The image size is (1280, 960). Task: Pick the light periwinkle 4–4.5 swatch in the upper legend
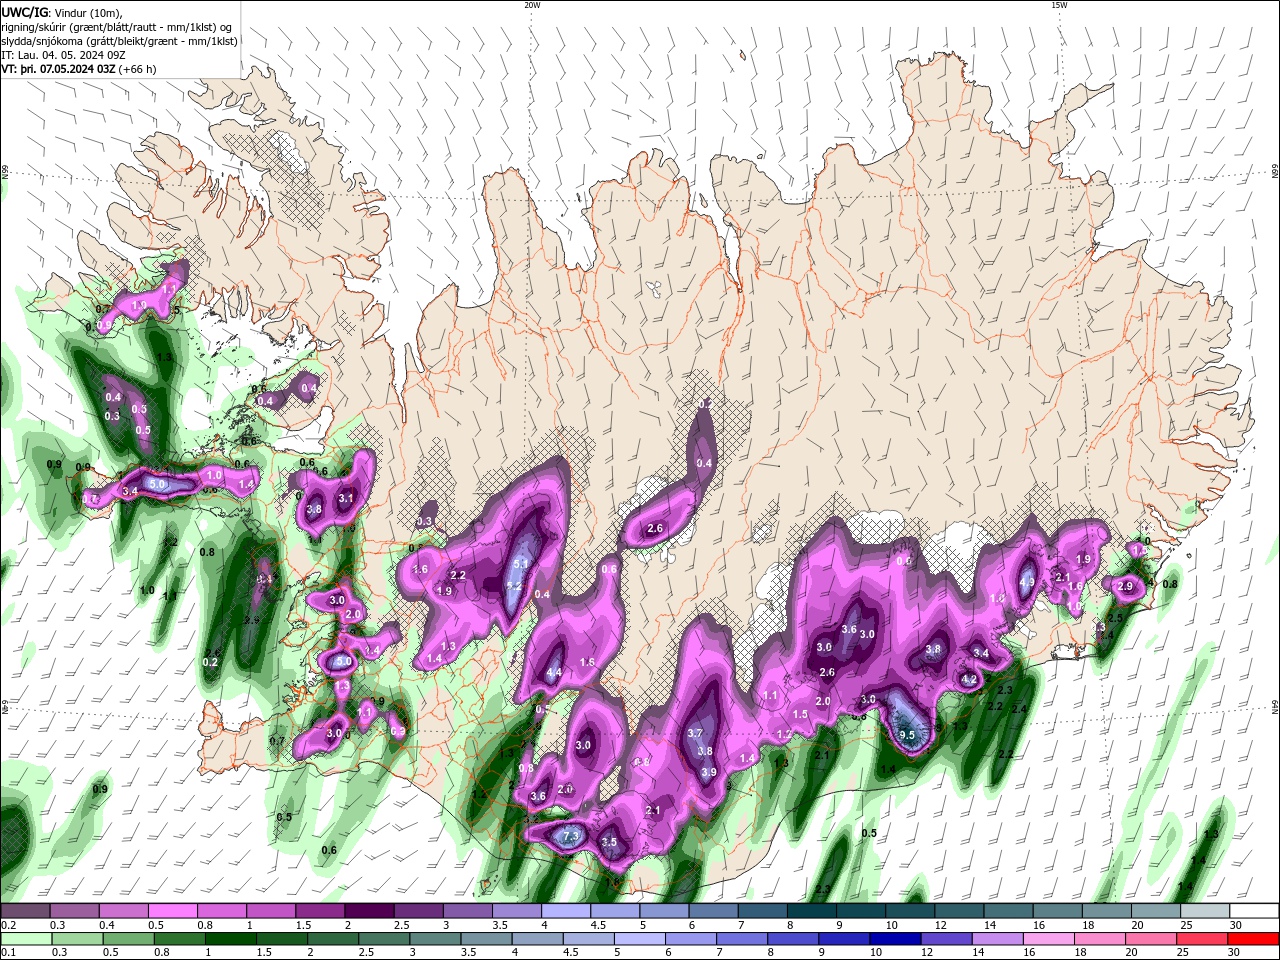click(x=564, y=911)
